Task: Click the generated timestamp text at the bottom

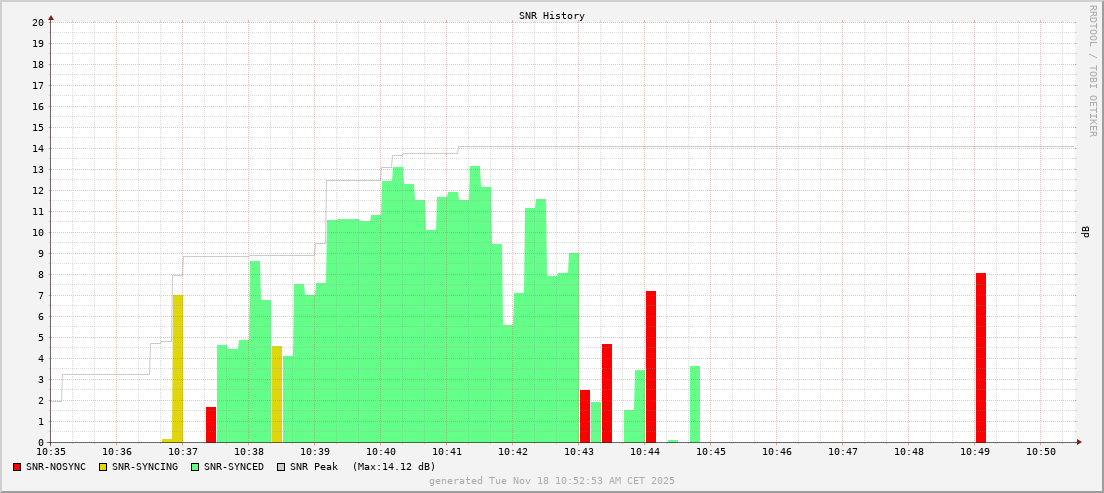Action: 551,481
